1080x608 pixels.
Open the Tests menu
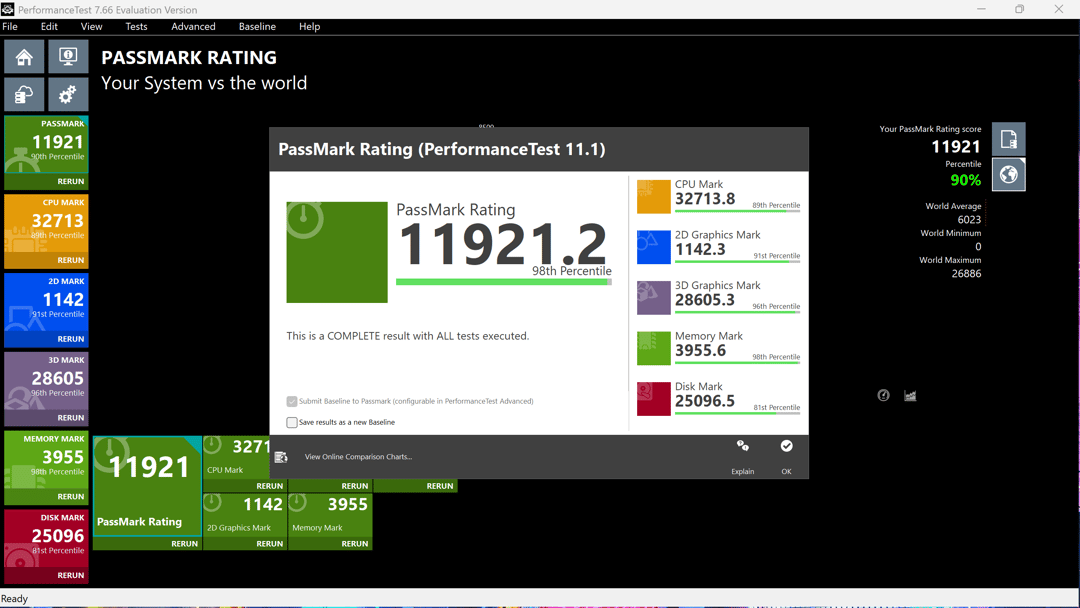point(136,26)
